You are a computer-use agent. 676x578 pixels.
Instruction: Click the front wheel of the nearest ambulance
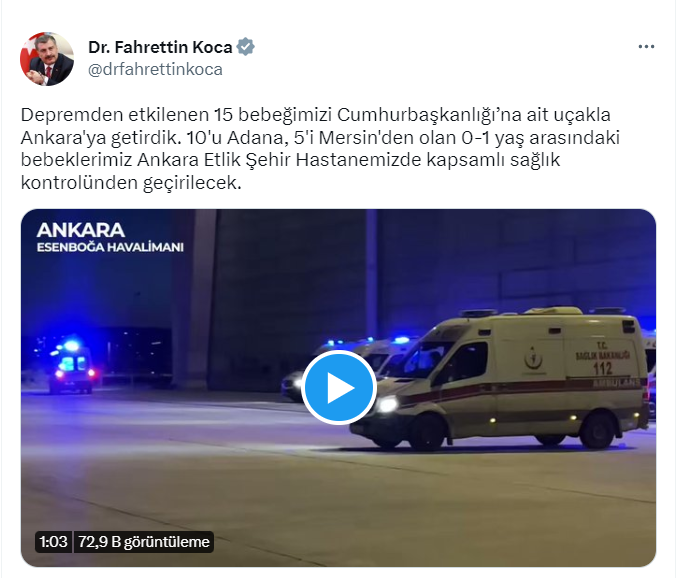425,432
